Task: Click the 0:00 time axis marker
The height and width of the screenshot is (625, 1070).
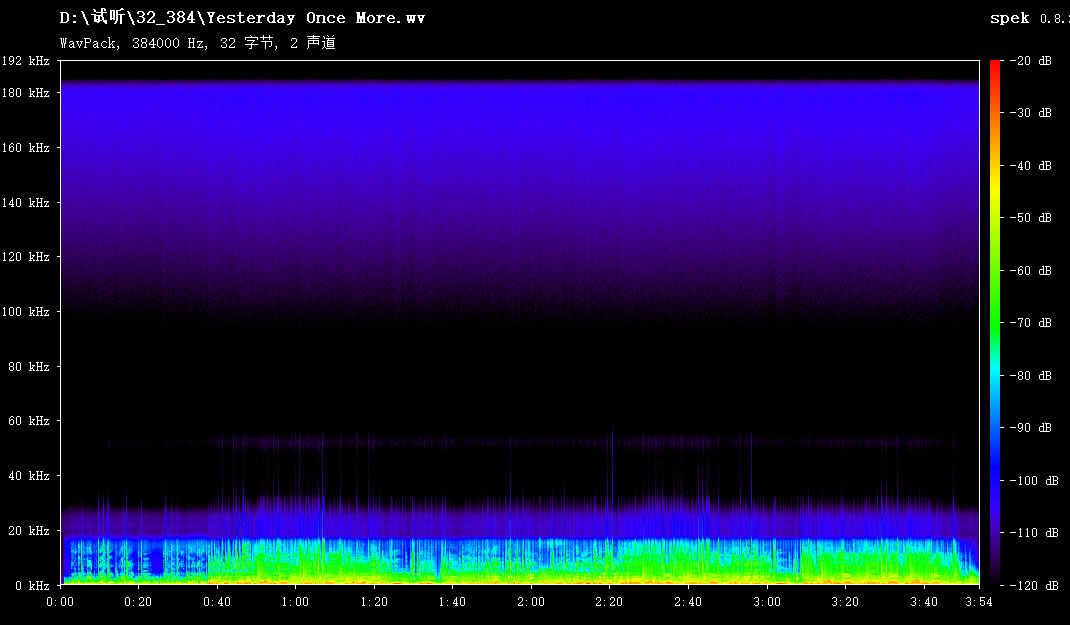Action: click(61, 602)
